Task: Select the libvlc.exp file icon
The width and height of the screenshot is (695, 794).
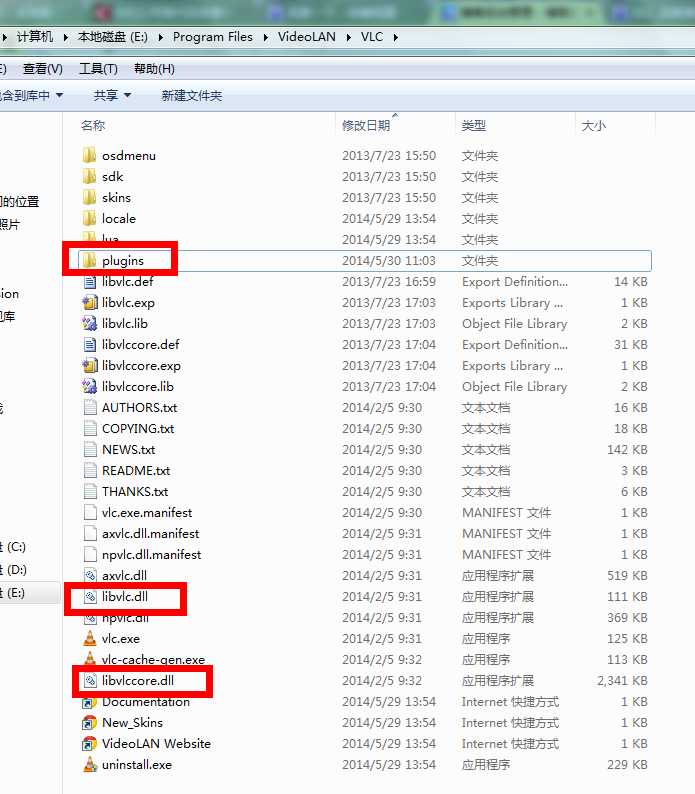Action: point(90,302)
